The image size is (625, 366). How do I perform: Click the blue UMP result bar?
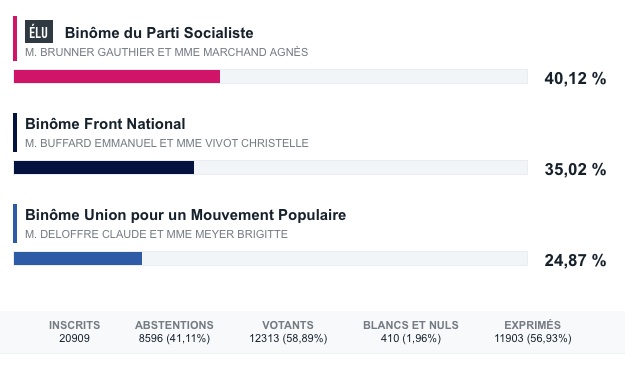pos(78,258)
